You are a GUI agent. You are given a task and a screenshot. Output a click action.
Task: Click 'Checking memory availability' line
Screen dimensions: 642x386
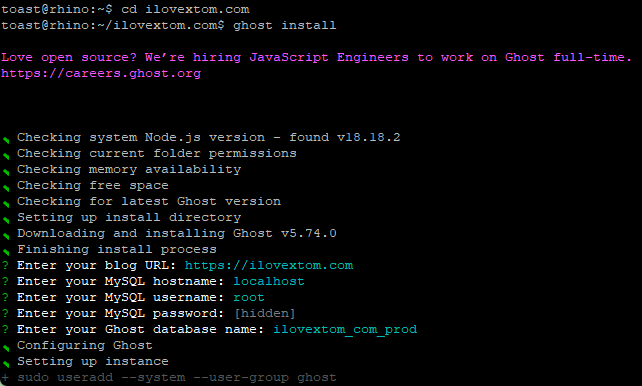(x=129, y=169)
